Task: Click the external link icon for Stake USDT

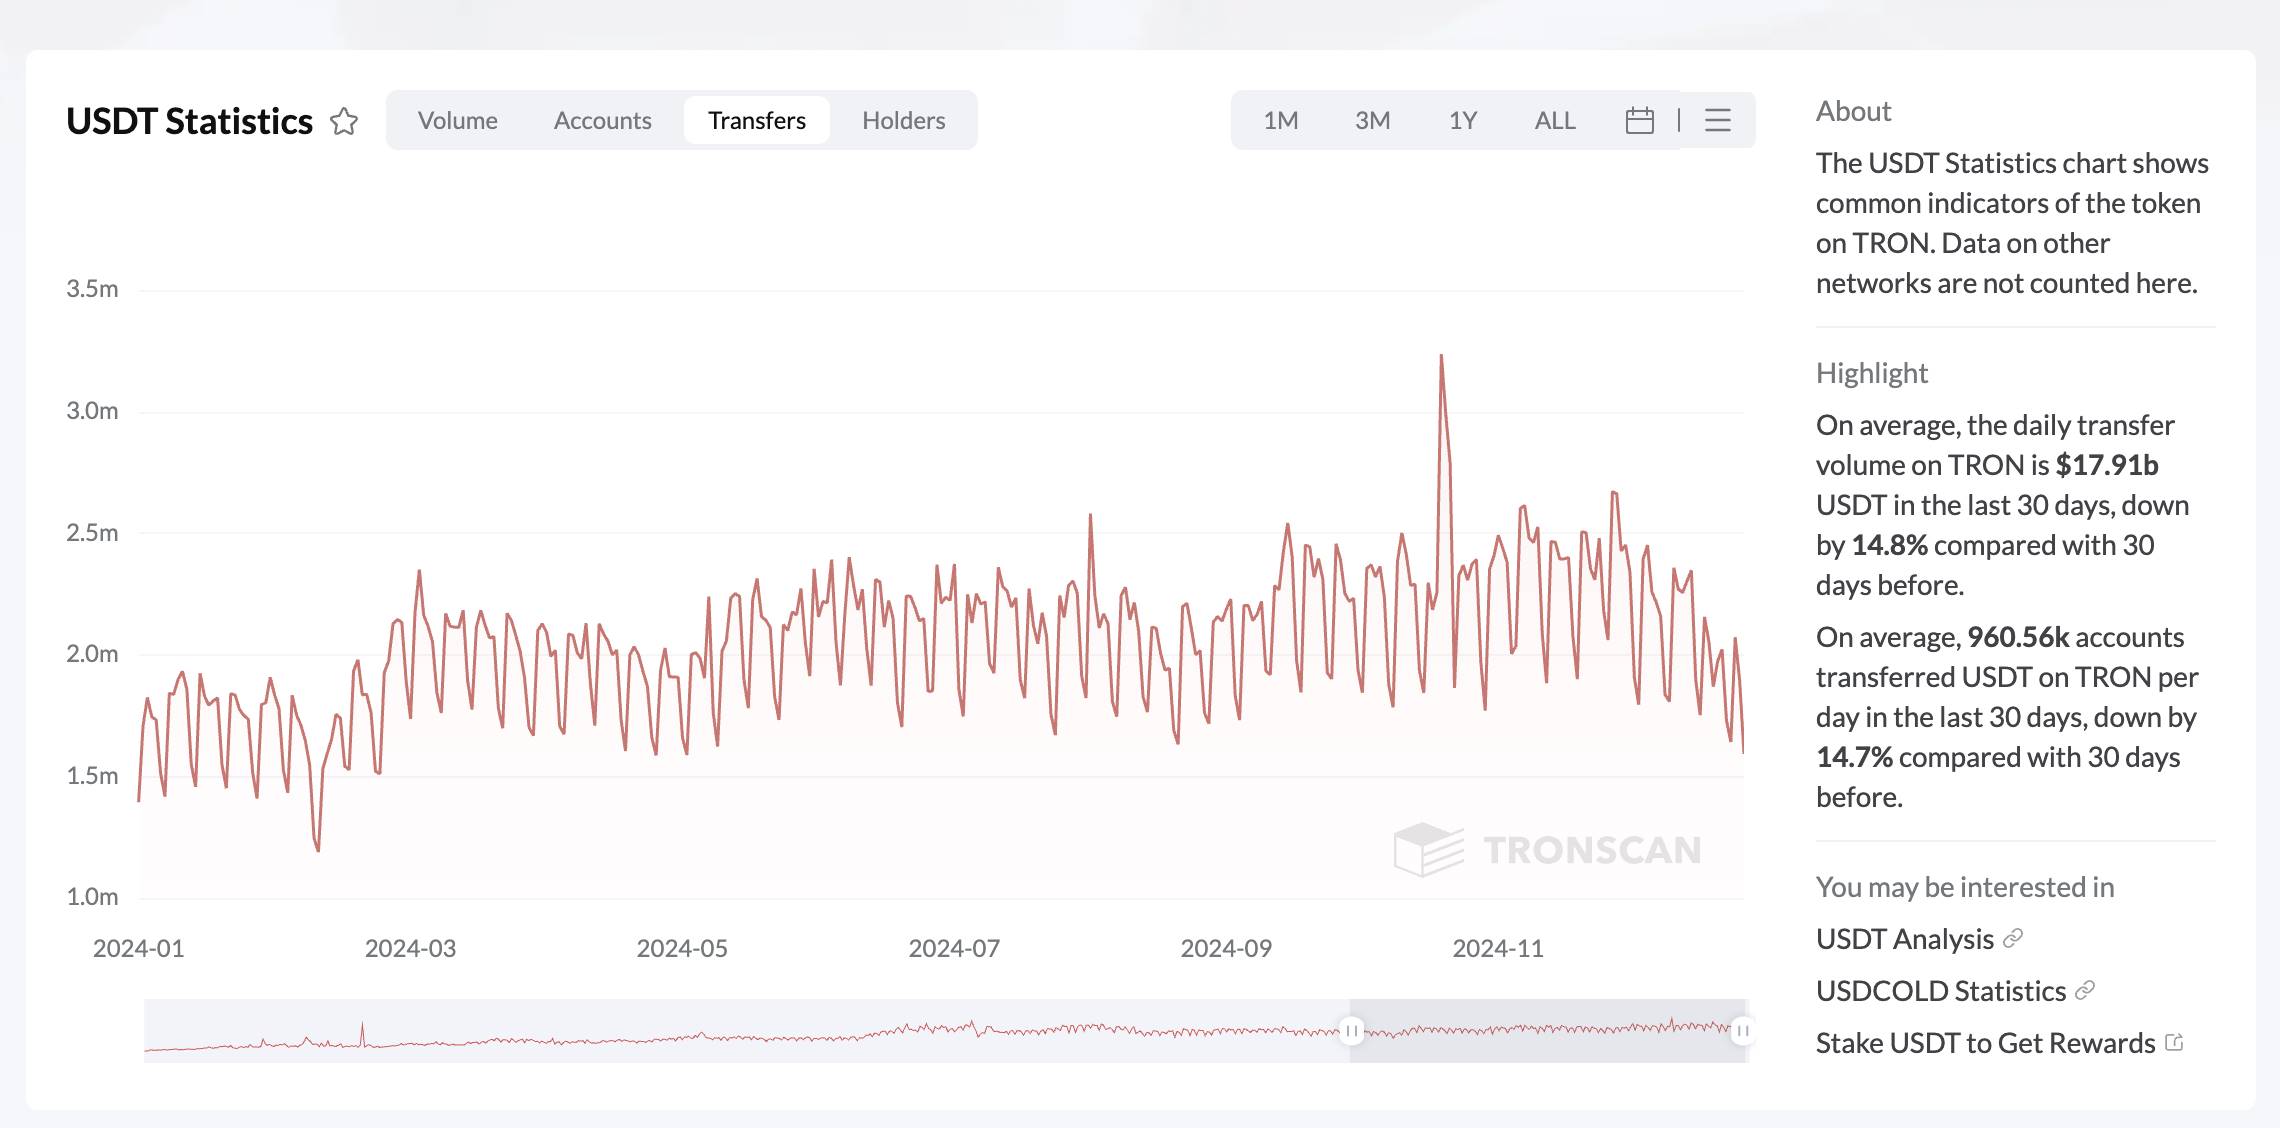Action: (2174, 1042)
